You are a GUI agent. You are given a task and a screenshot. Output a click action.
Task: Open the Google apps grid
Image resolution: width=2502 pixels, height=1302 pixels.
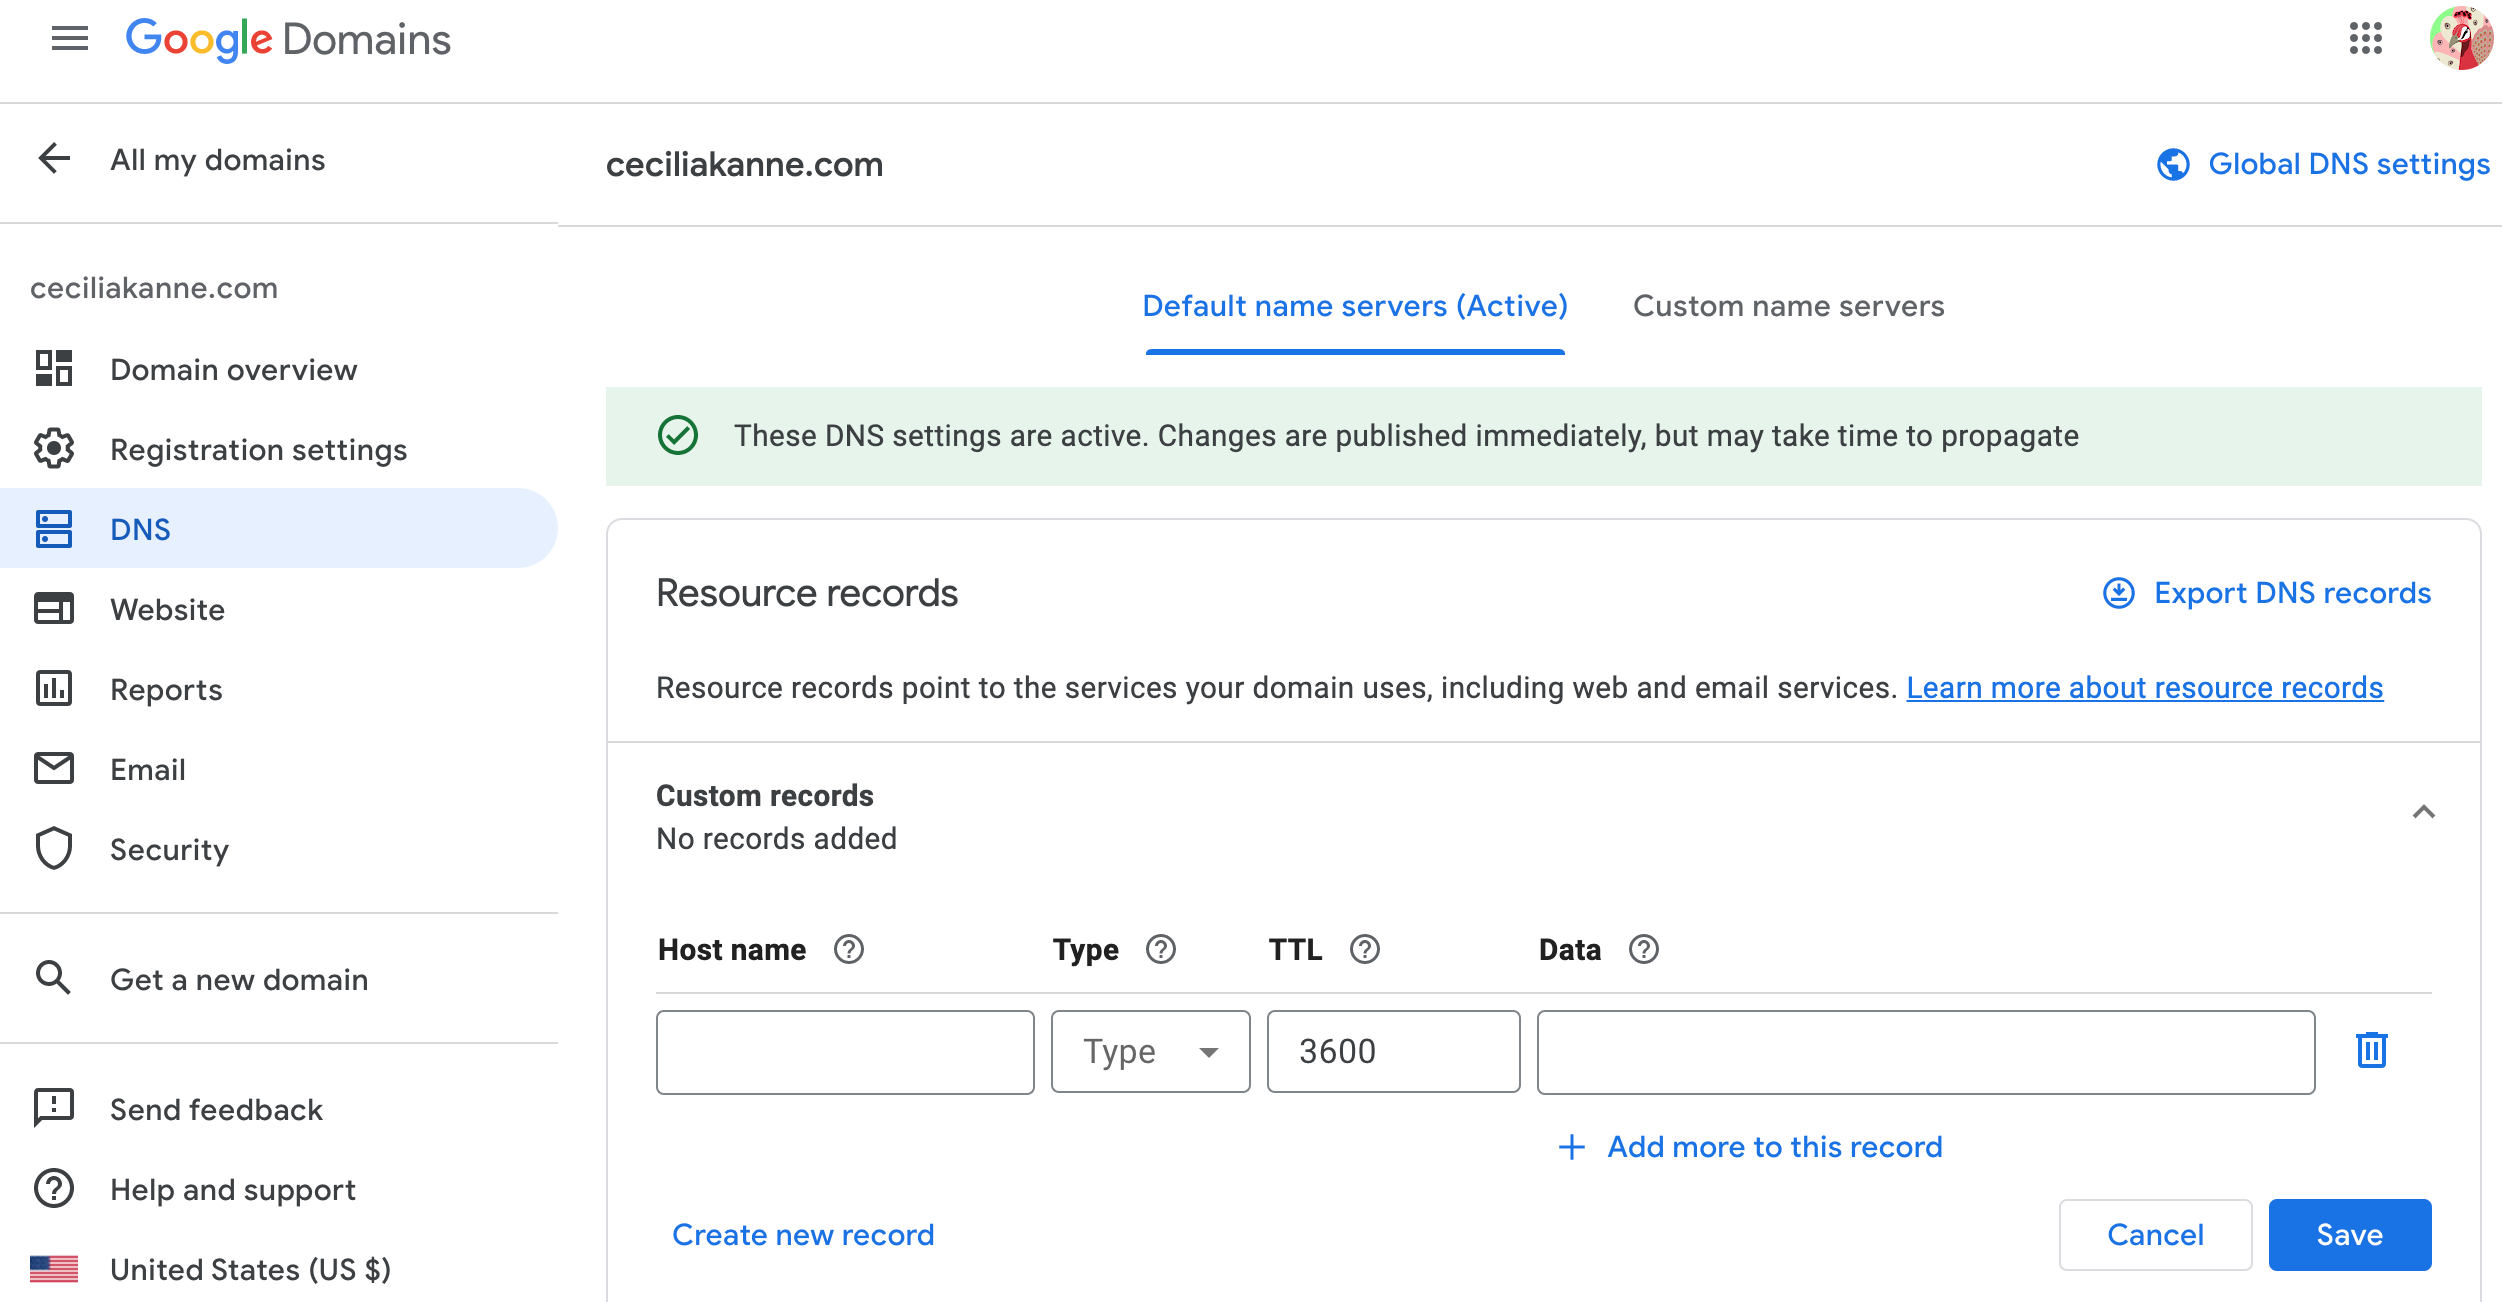click(x=2365, y=39)
